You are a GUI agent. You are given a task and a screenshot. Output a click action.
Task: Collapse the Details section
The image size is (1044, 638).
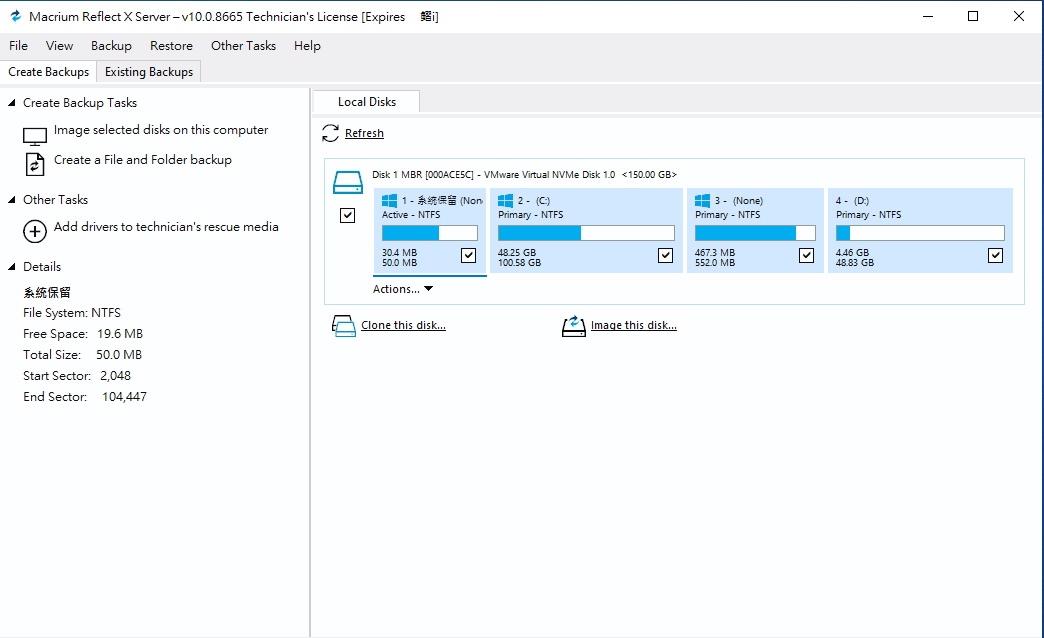coord(12,267)
